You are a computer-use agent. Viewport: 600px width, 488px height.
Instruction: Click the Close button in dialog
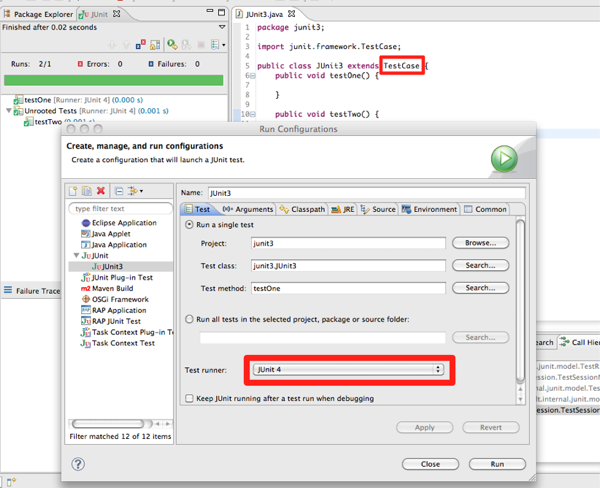tap(430, 464)
